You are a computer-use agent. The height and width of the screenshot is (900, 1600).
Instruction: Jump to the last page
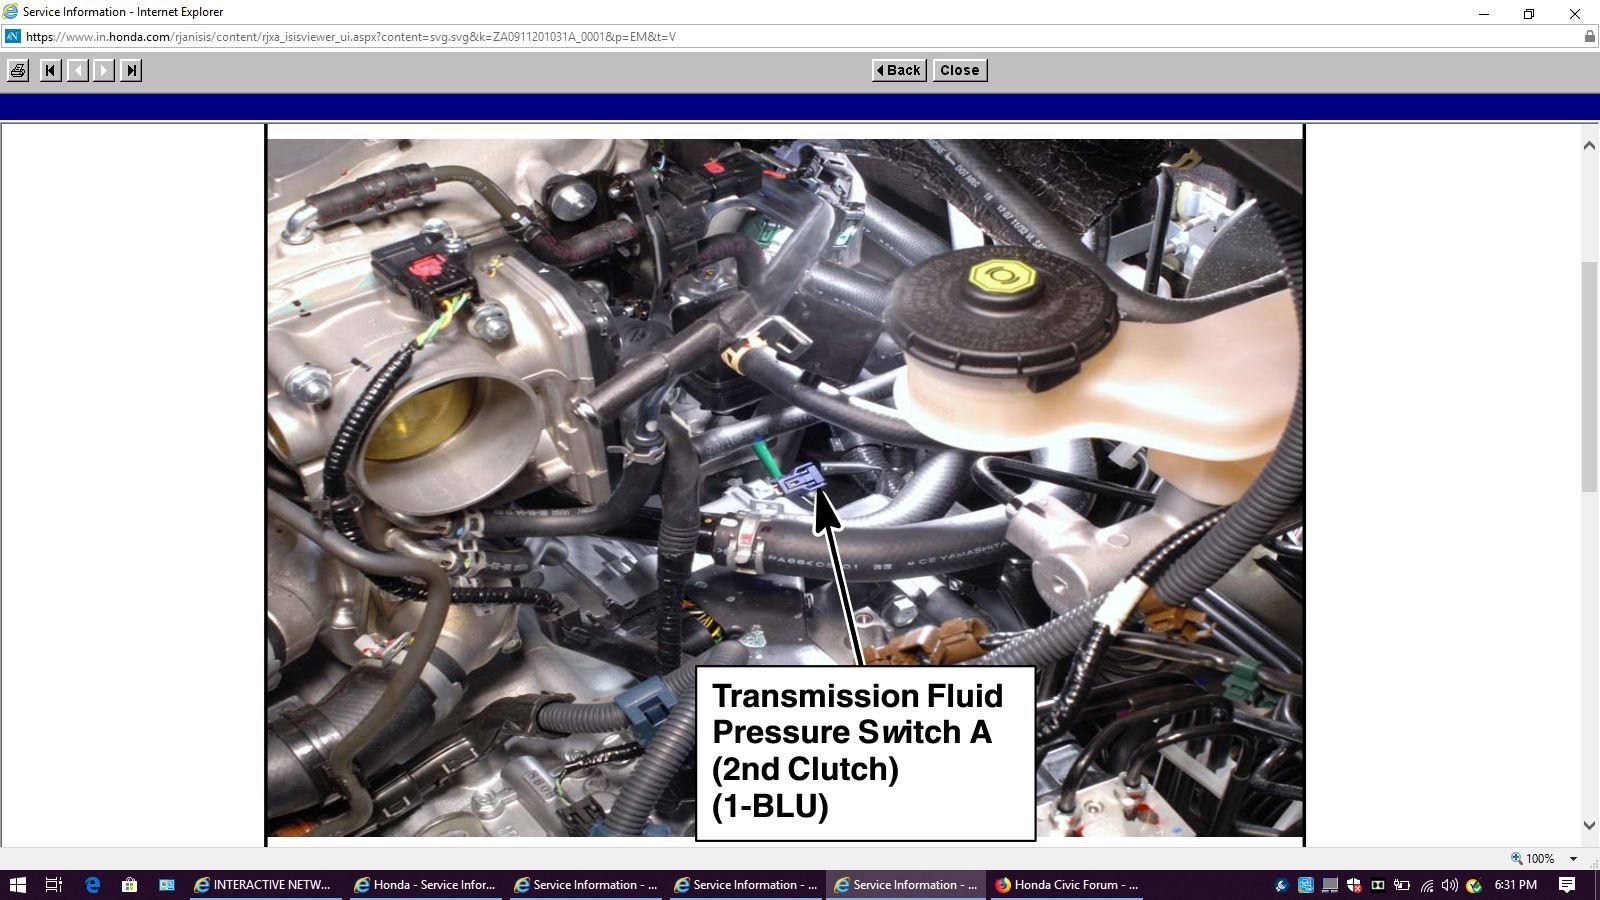pyautogui.click(x=131, y=70)
